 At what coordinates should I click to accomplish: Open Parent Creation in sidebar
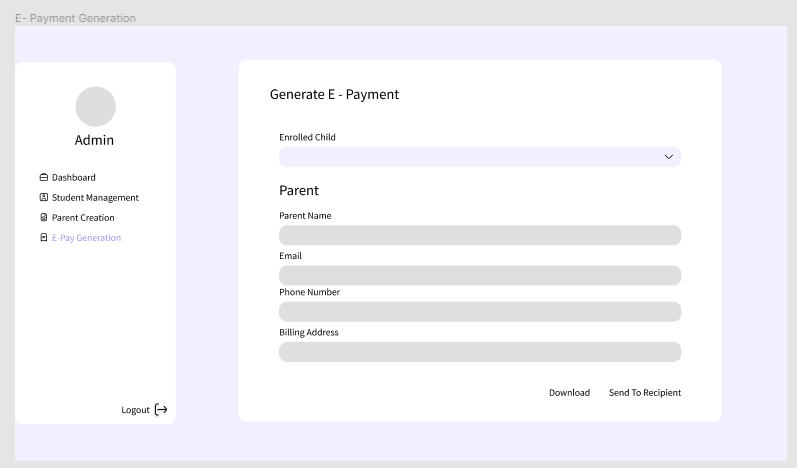[83, 217]
